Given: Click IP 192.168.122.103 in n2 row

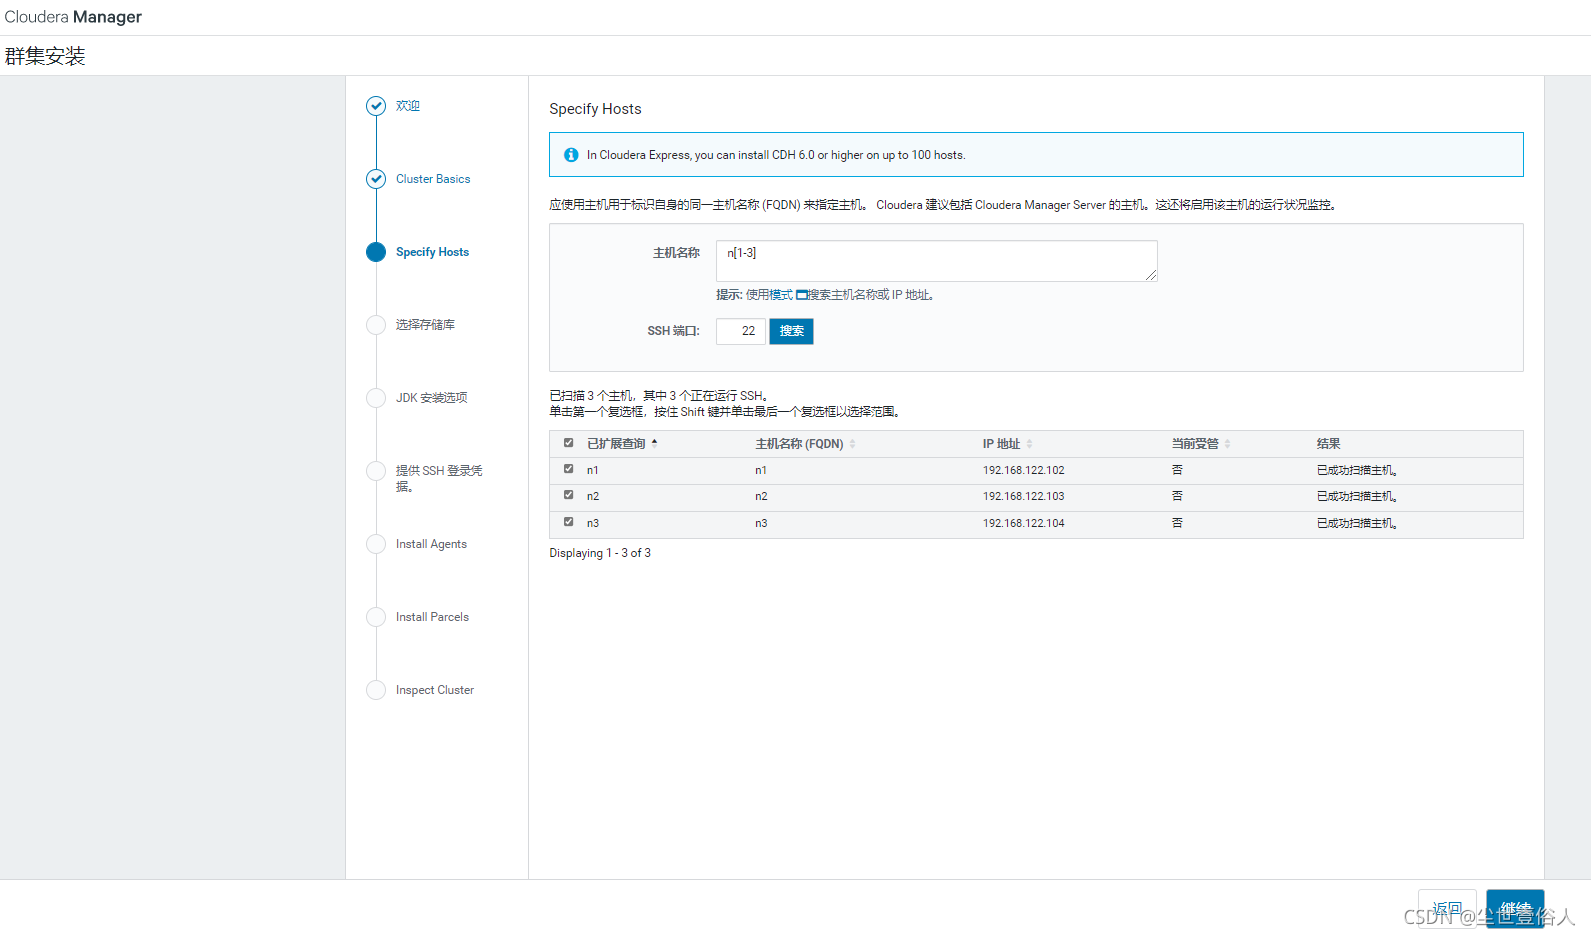Looking at the screenshot, I should pyautogui.click(x=1023, y=496).
